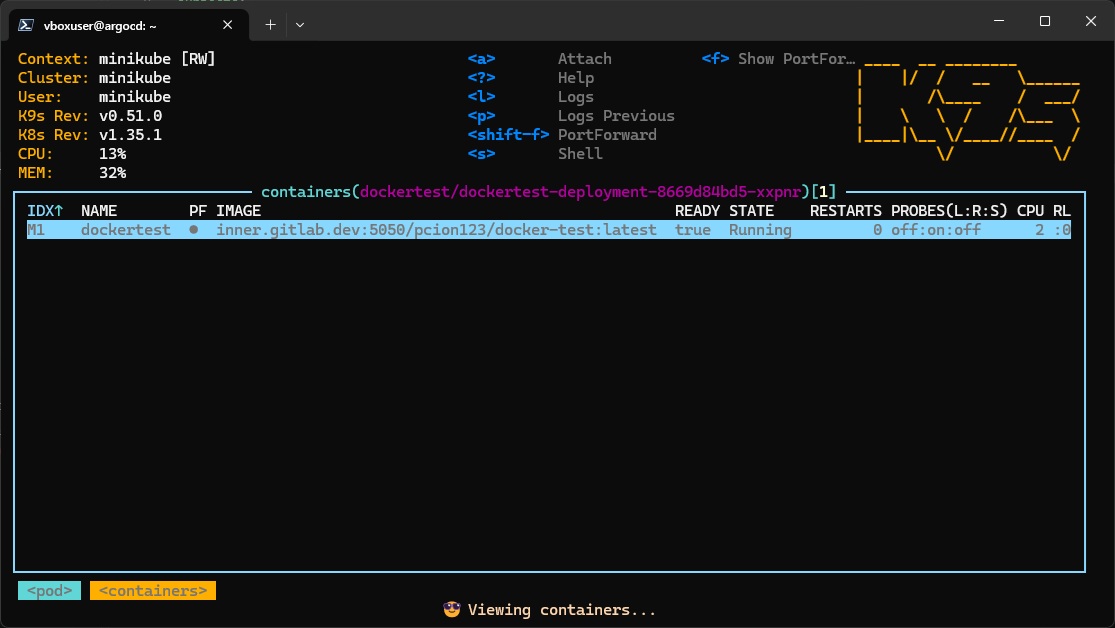The height and width of the screenshot is (628, 1115).
Task: Click the 'true' ready value
Action: (693, 230)
